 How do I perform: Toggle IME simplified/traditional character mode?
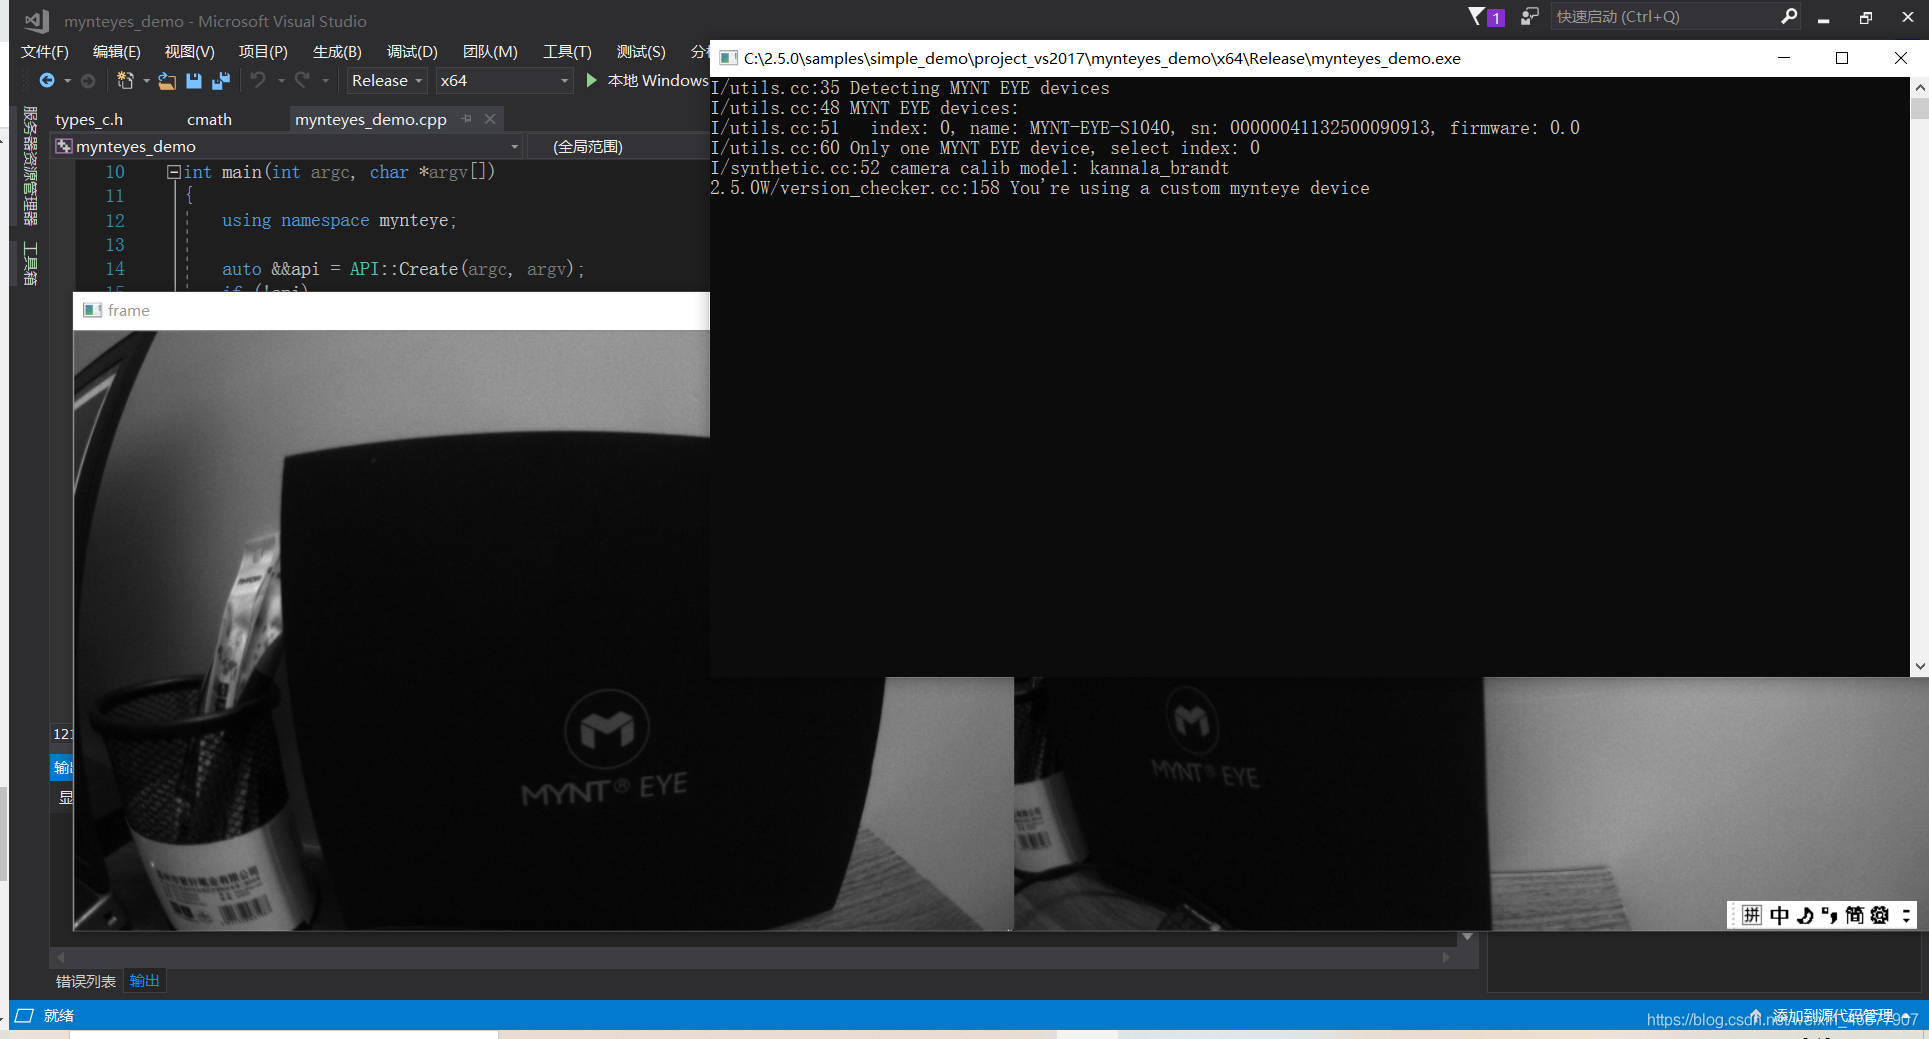pos(1854,915)
